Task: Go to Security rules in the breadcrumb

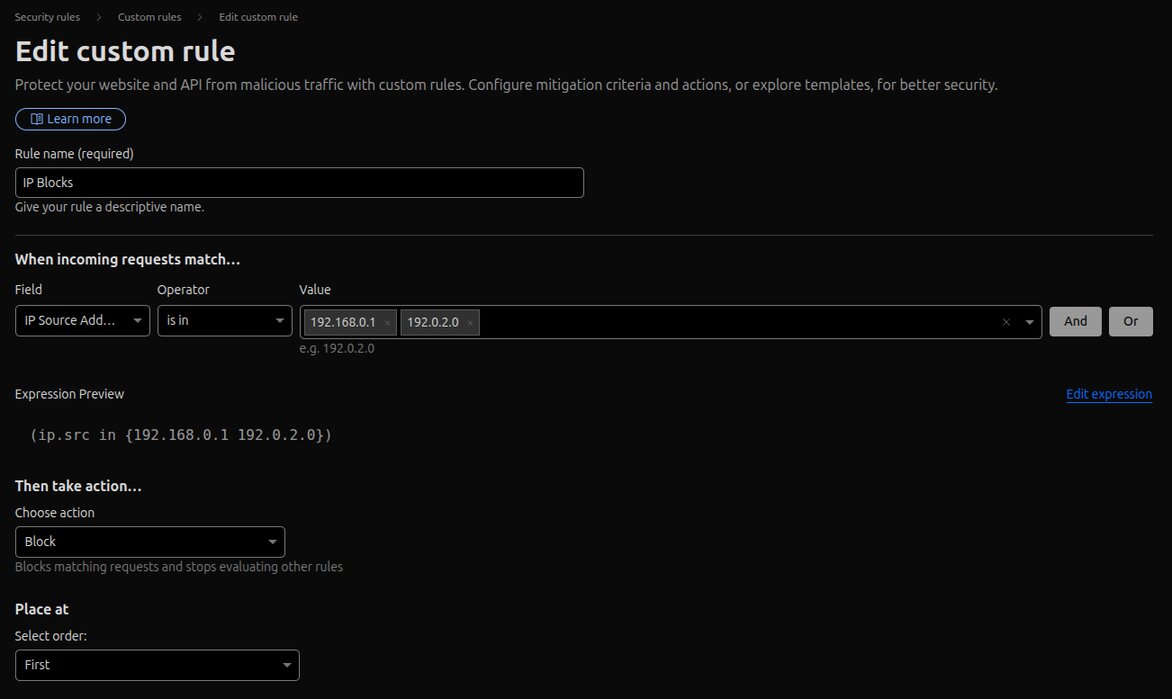Action: pos(47,17)
